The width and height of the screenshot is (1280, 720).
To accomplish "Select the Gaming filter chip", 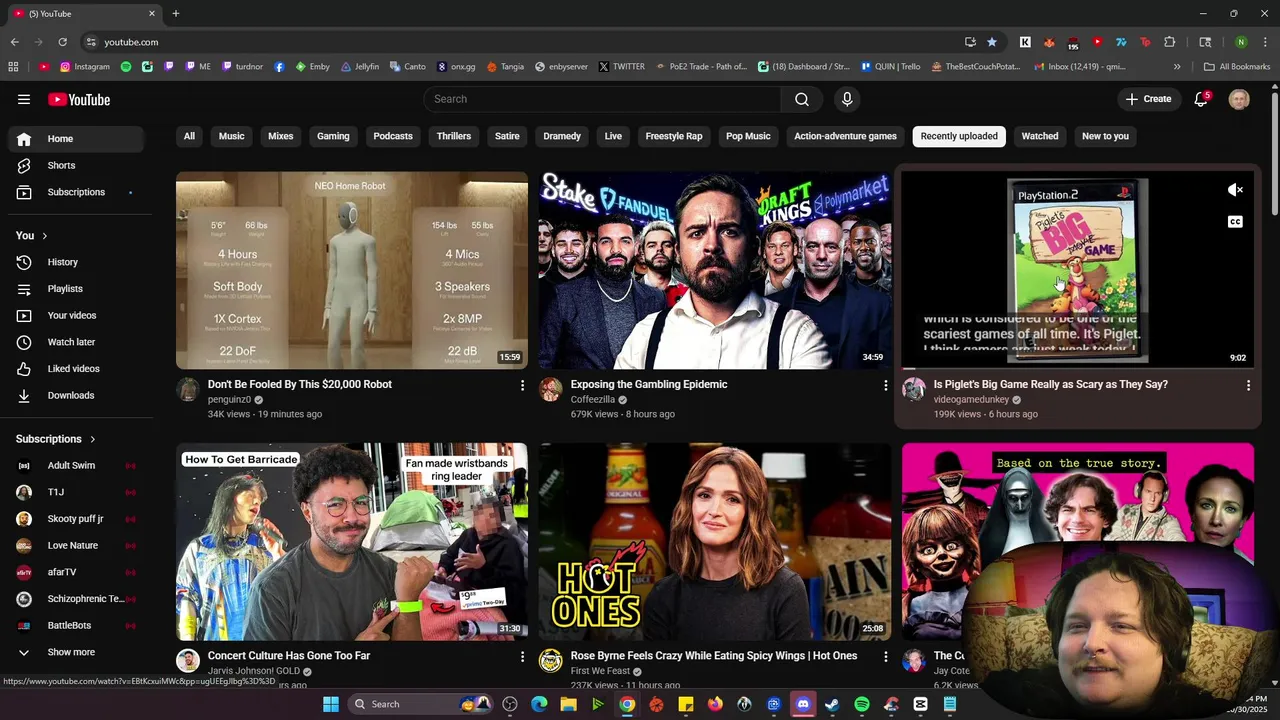I will (333, 136).
